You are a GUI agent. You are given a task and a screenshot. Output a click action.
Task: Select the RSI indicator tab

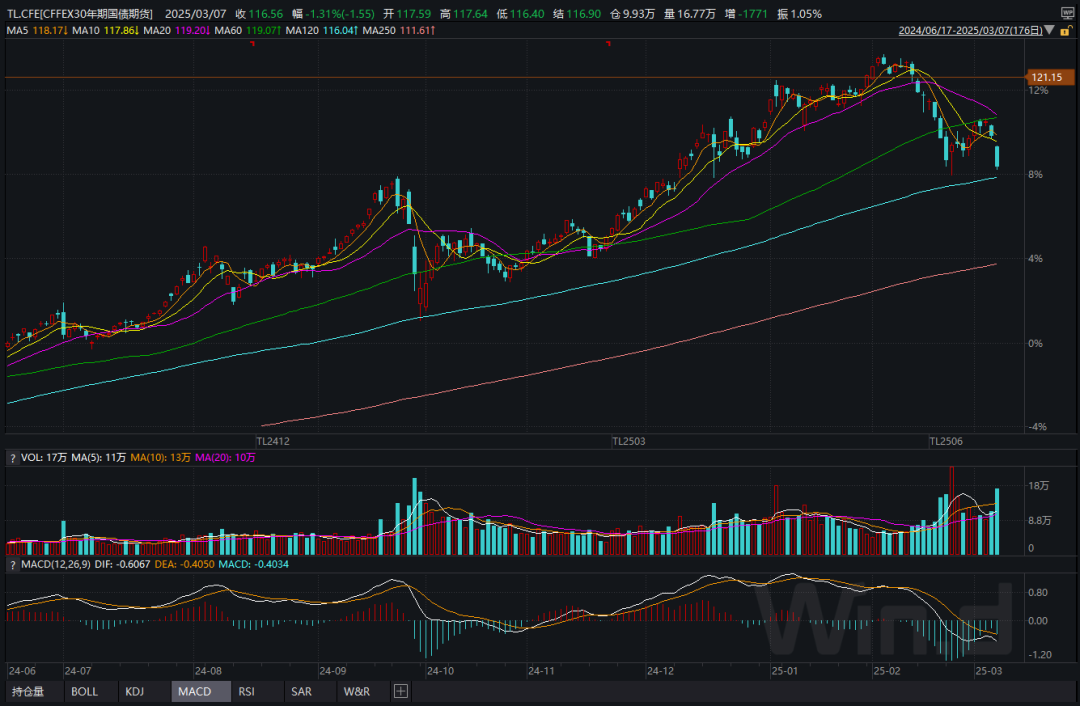click(246, 691)
